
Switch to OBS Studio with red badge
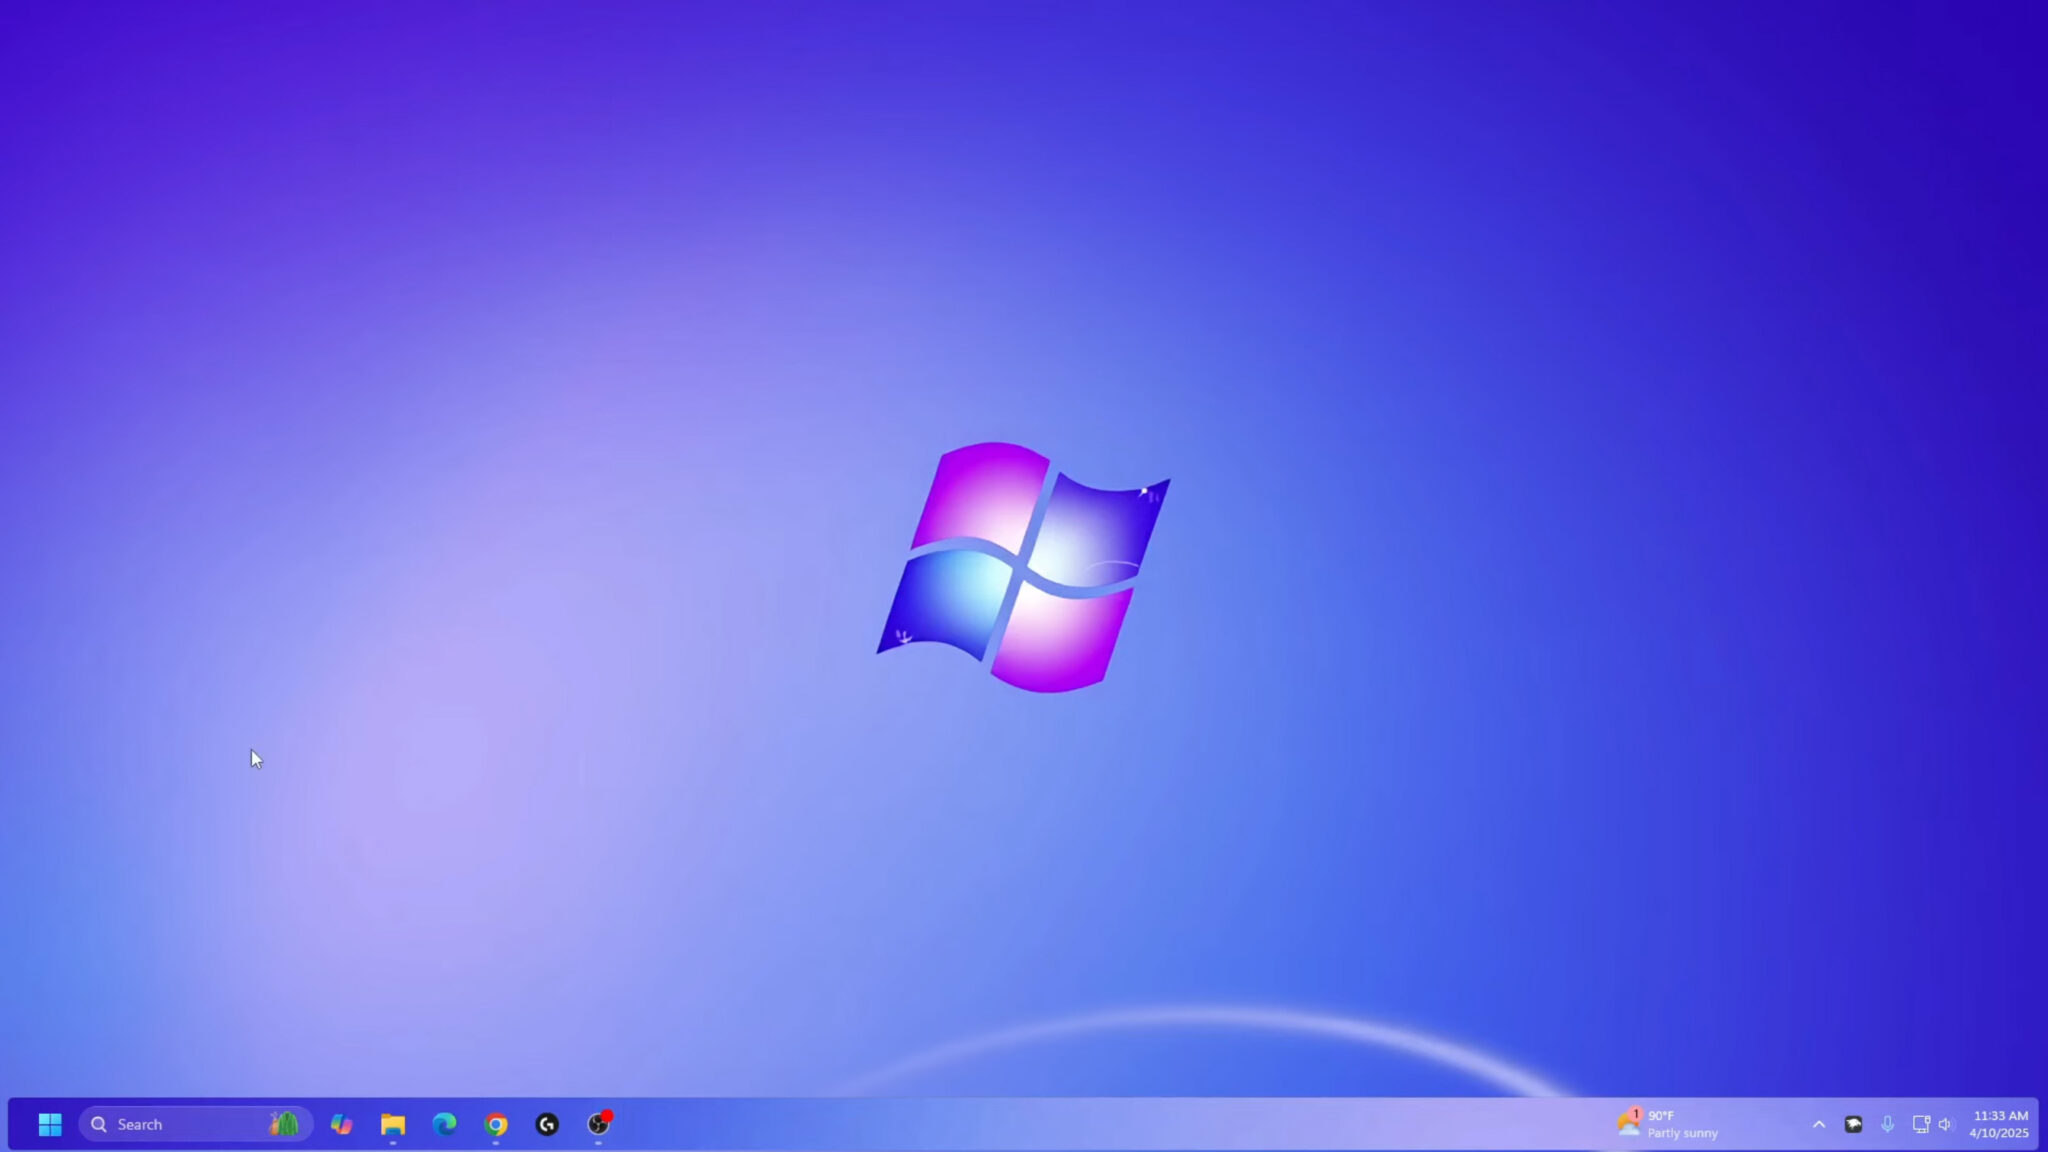pos(598,1124)
